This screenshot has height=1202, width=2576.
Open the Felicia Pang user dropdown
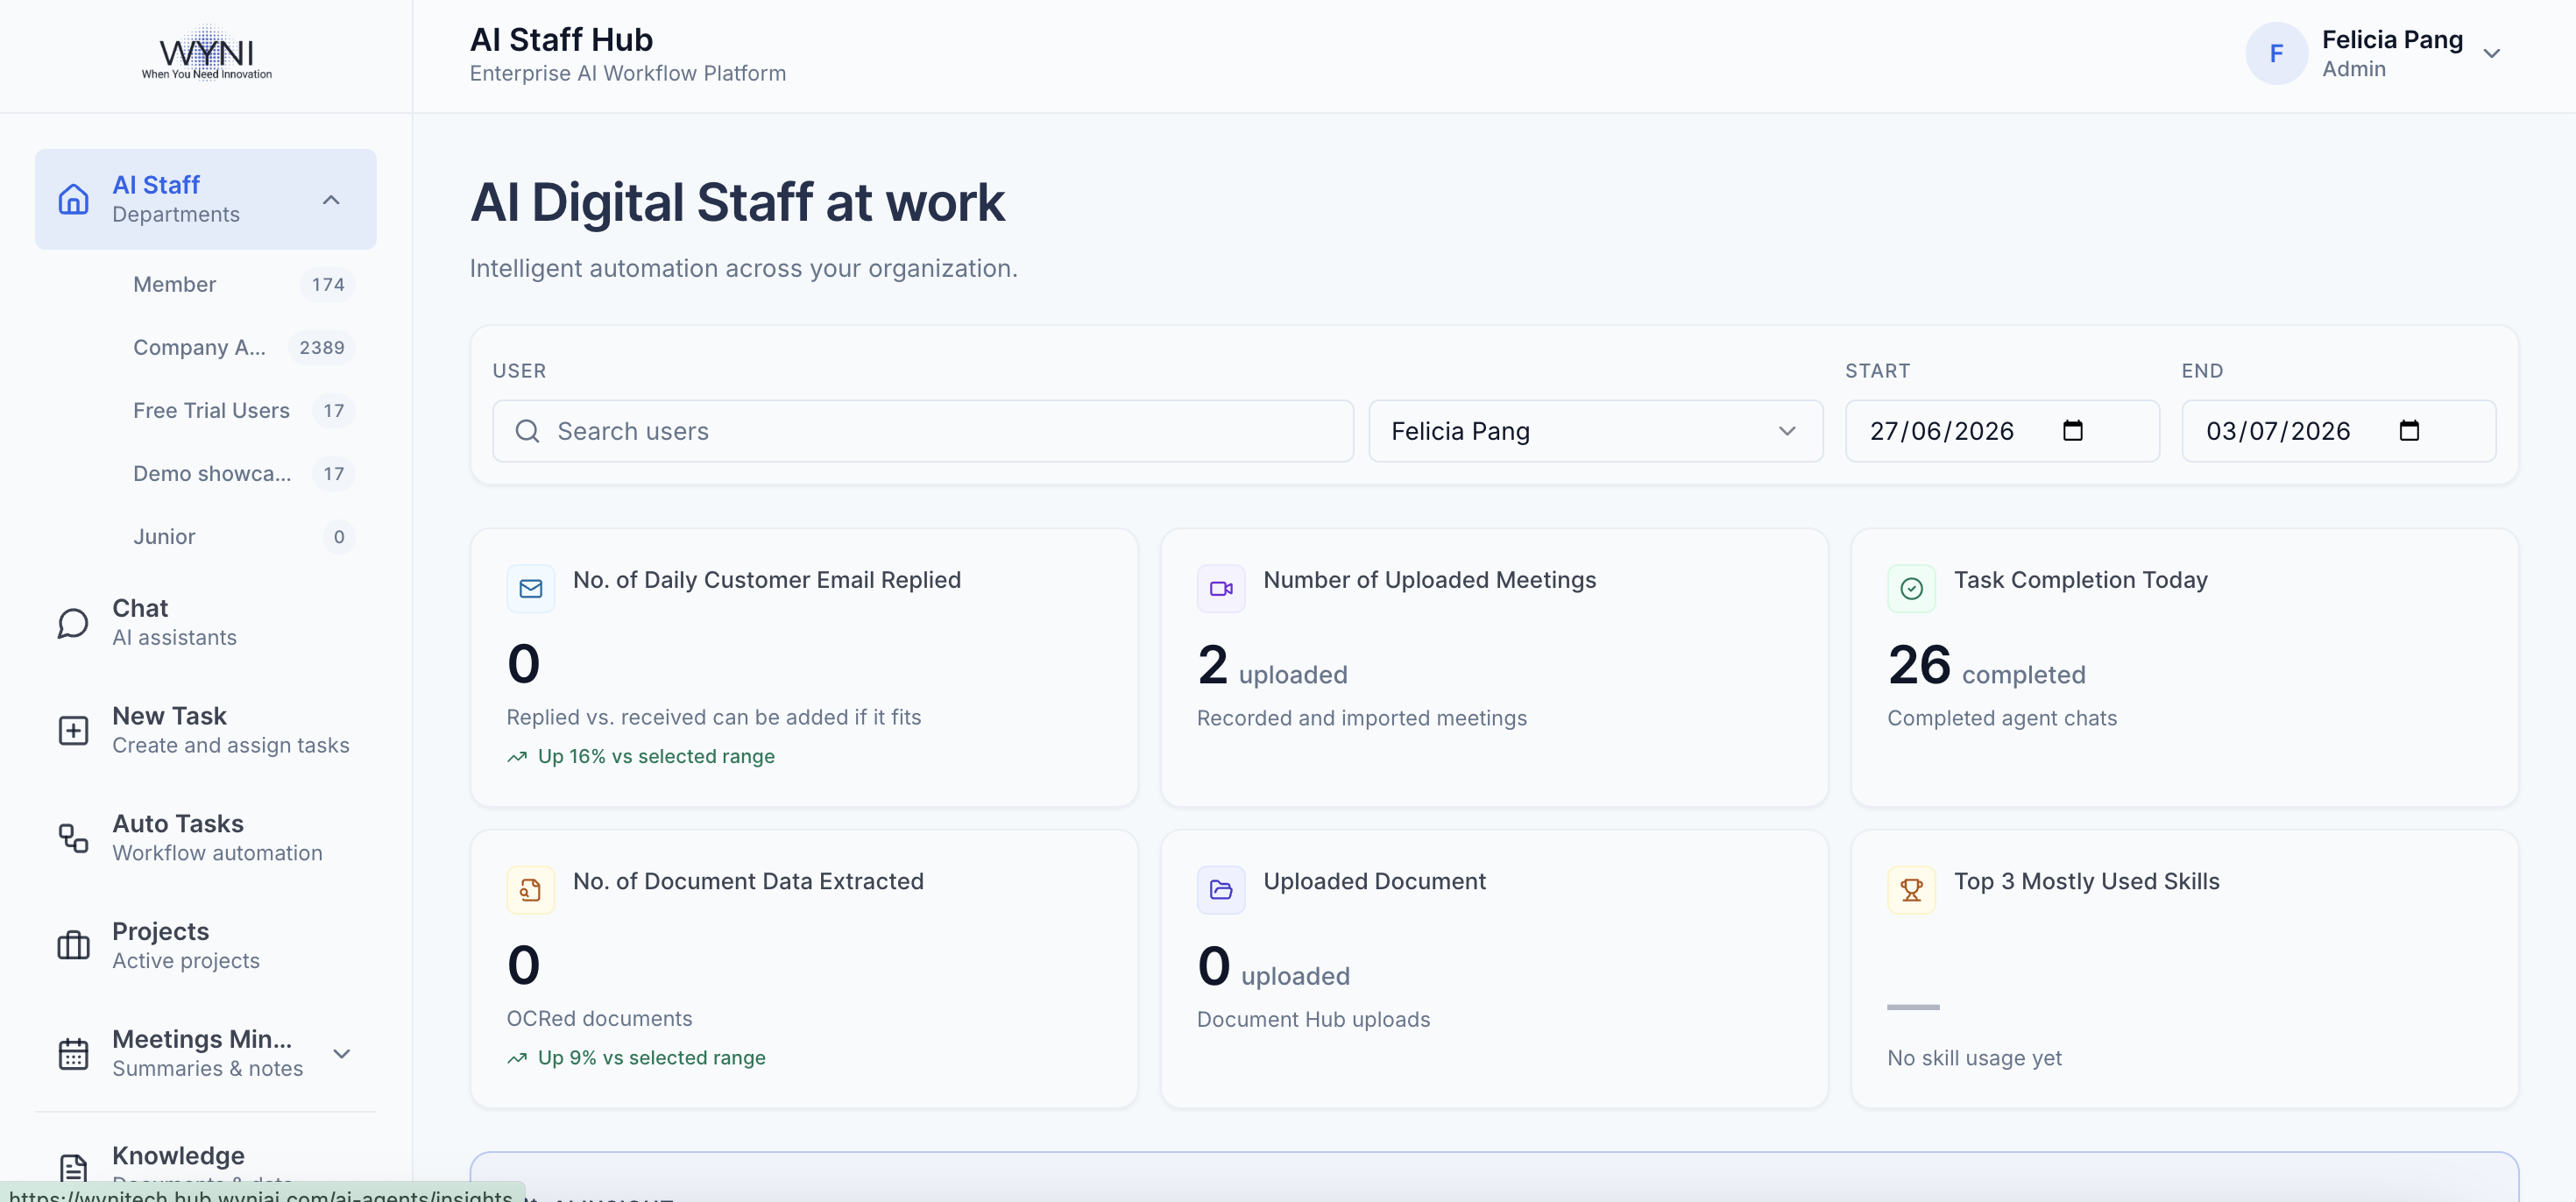click(x=1595, y=431)
